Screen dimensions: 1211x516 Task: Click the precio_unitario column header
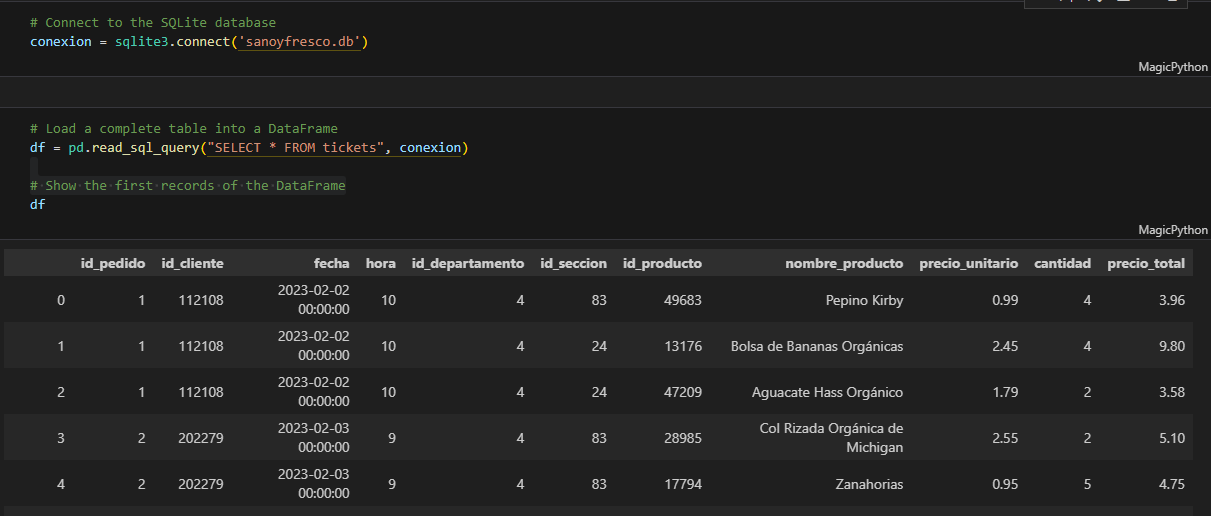pos(969,264)
